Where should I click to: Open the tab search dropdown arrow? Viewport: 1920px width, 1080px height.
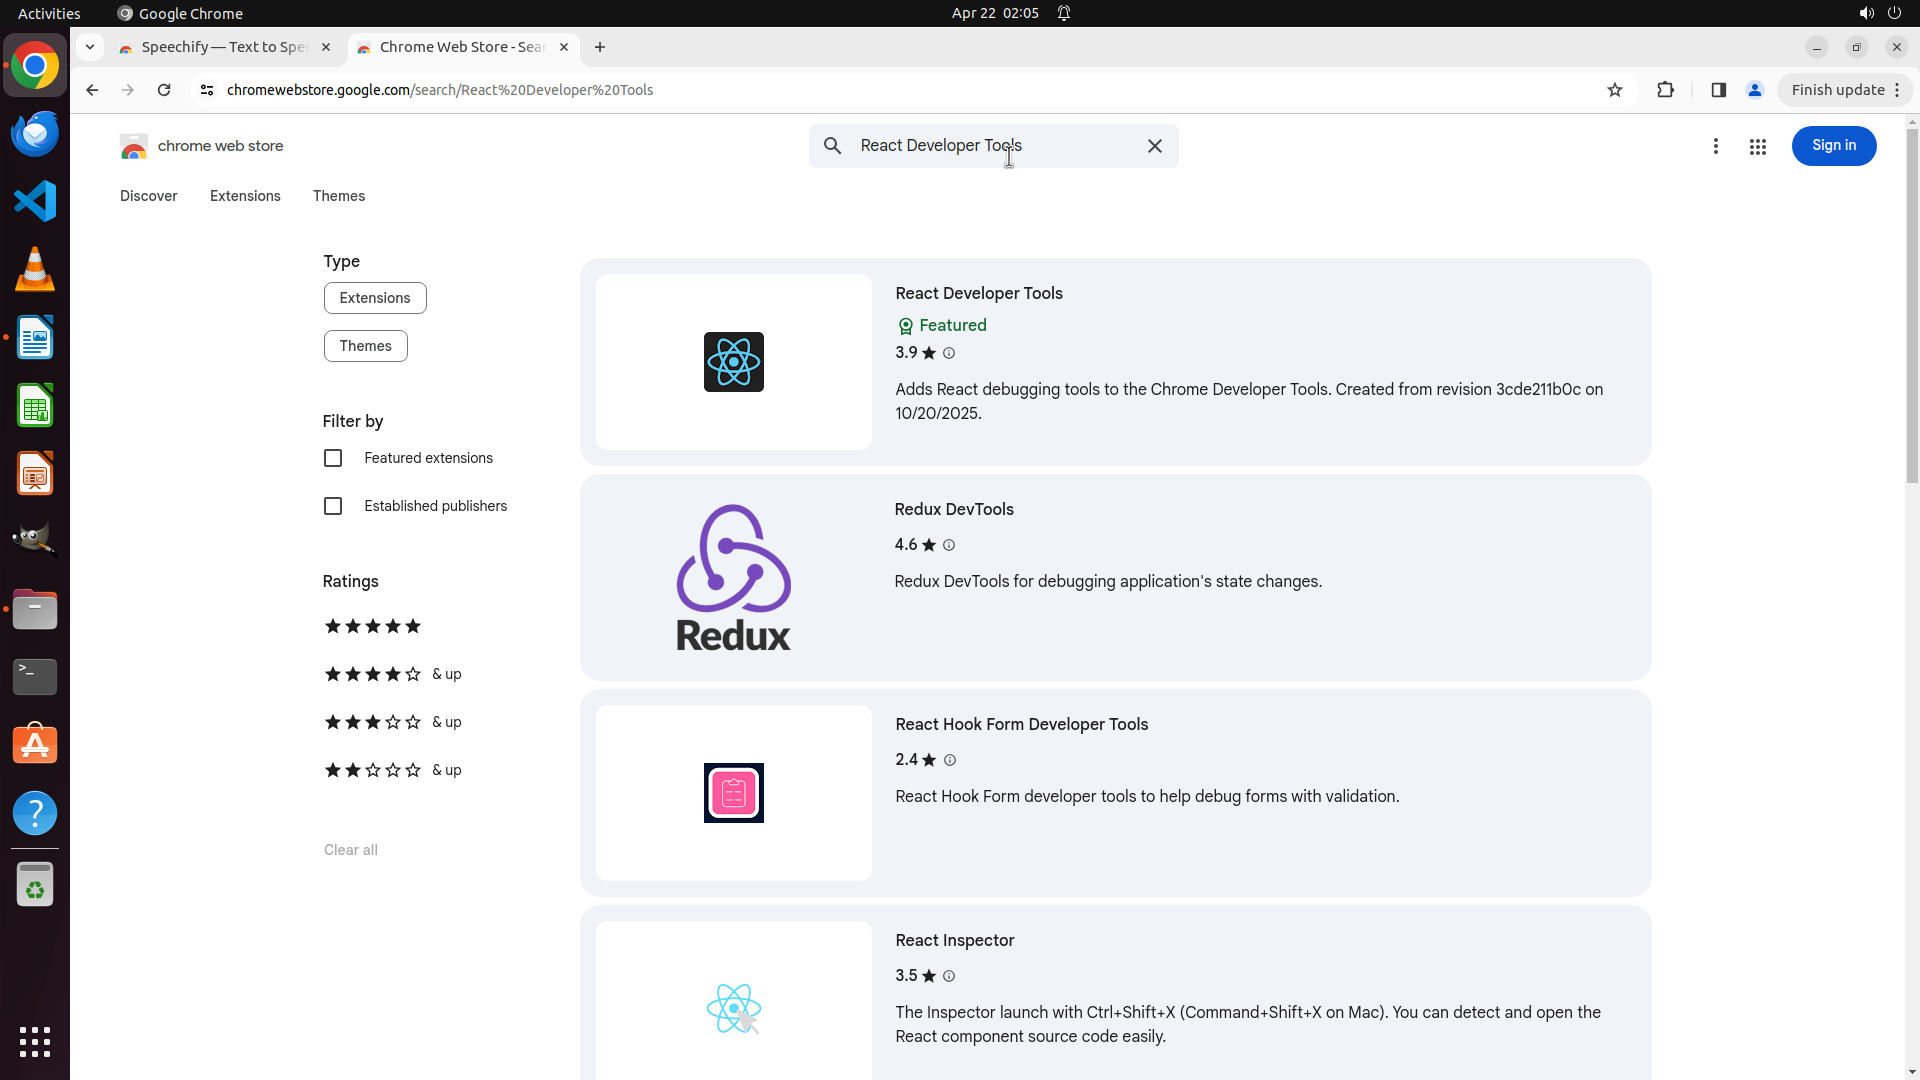[90, 47]
